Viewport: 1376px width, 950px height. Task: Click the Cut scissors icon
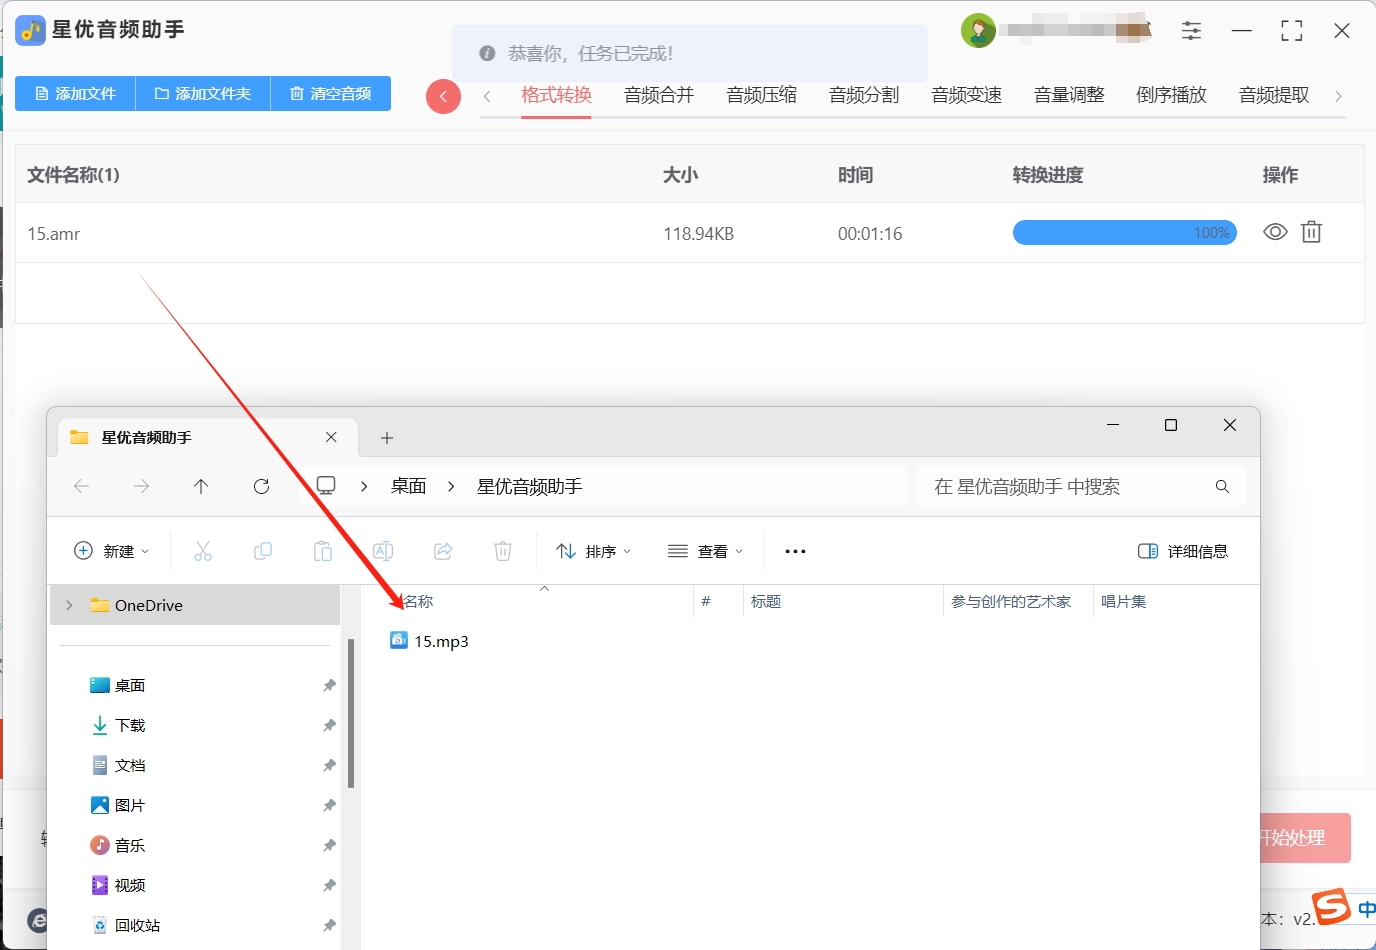pyautogui.click(x=203, y=551)
